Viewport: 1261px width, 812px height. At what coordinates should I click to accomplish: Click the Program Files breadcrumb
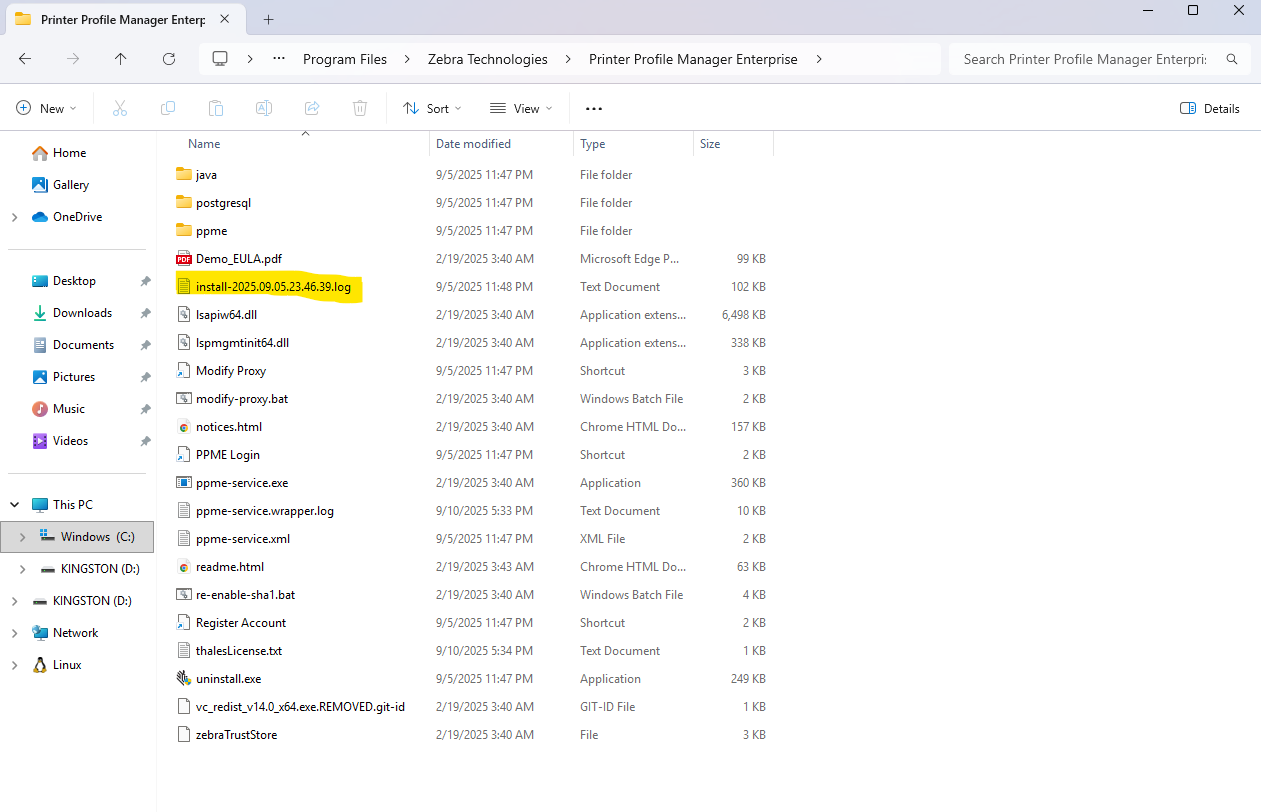coord(345,59)
